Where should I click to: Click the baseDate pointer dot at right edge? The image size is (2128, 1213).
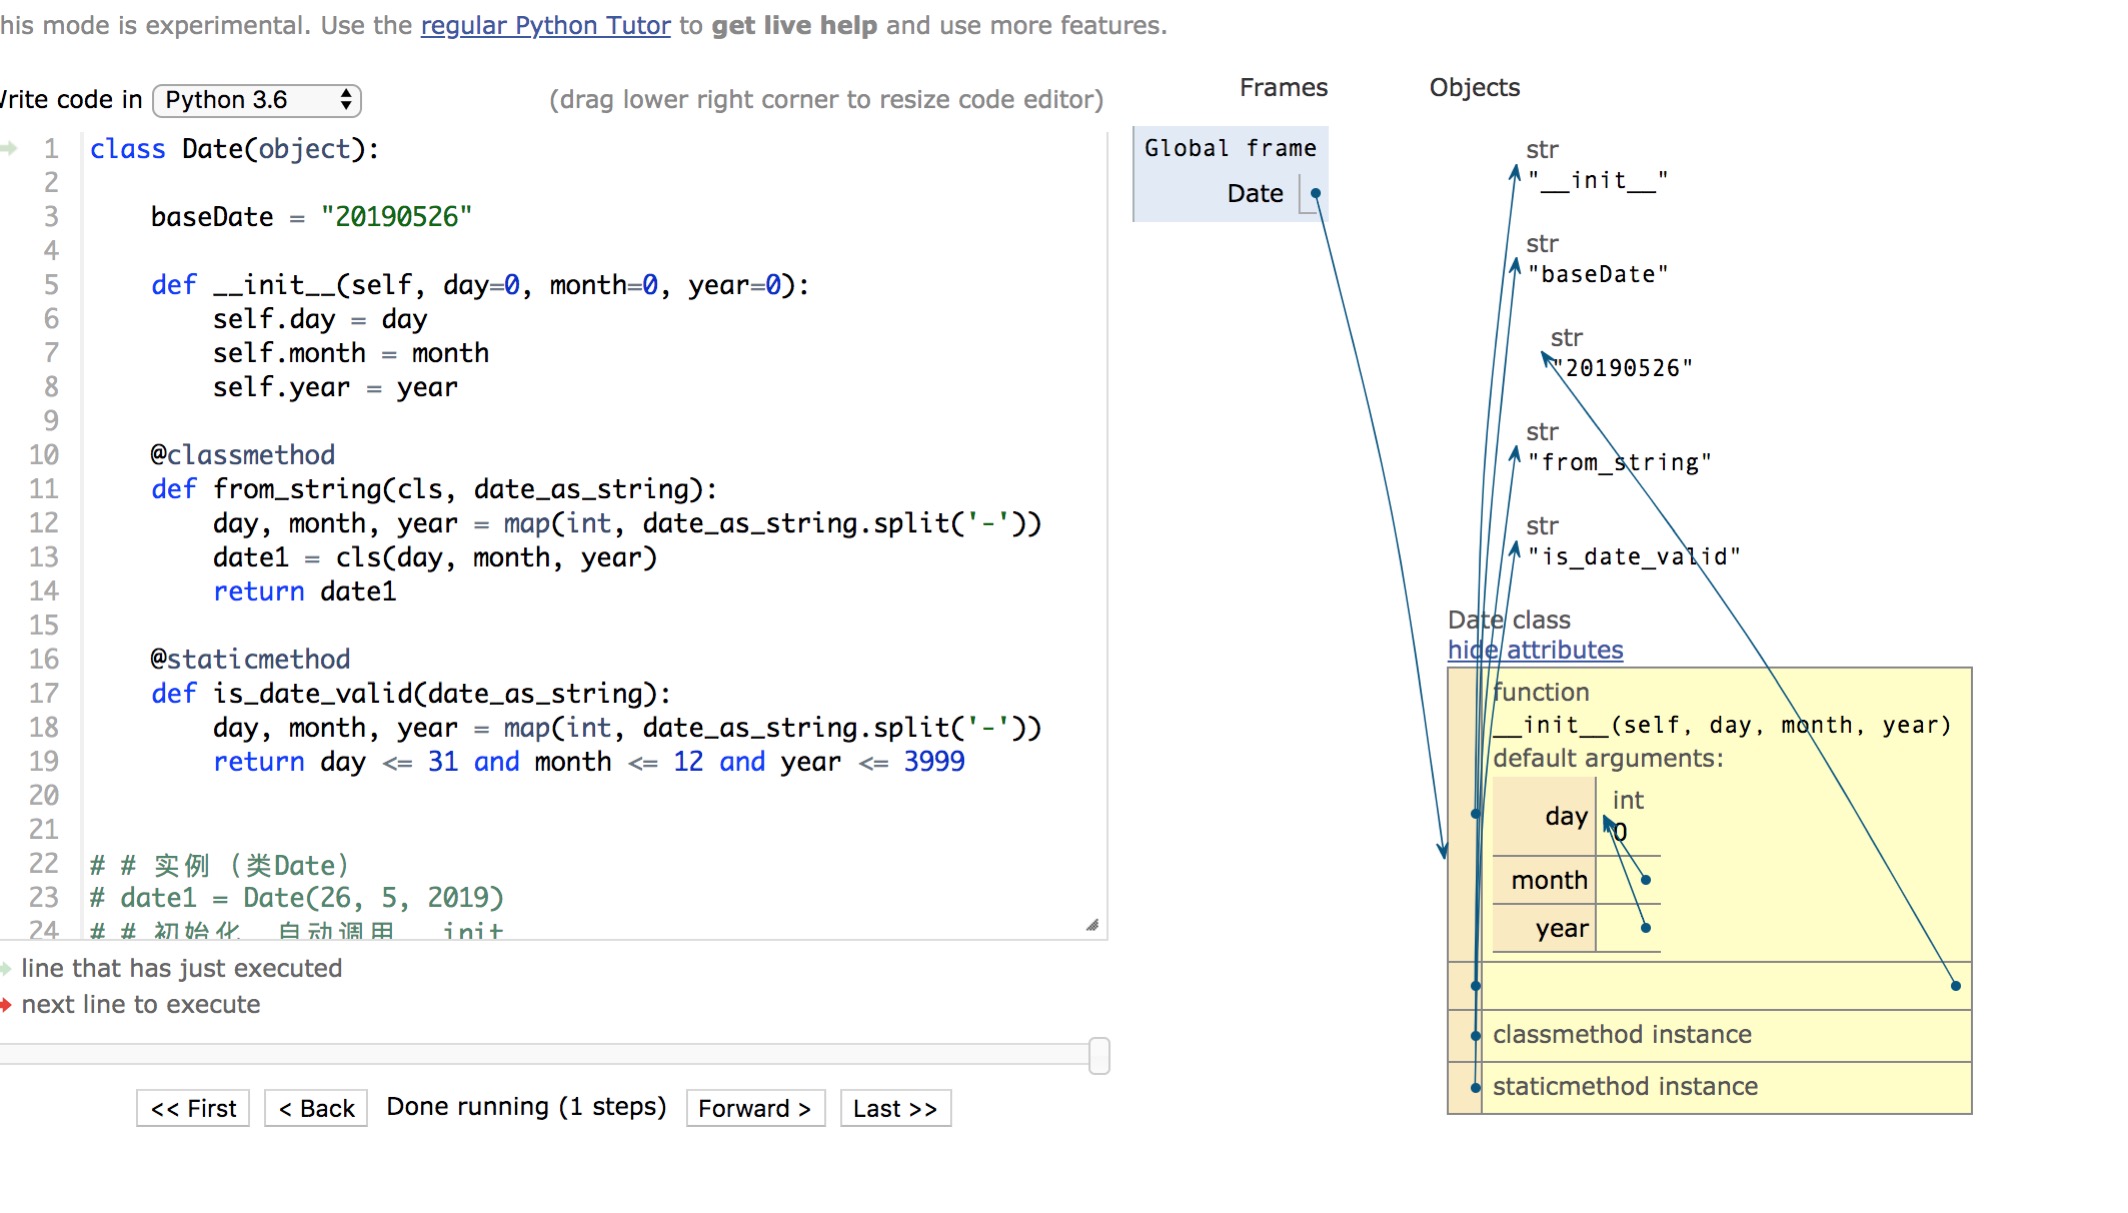[1955, 986]
